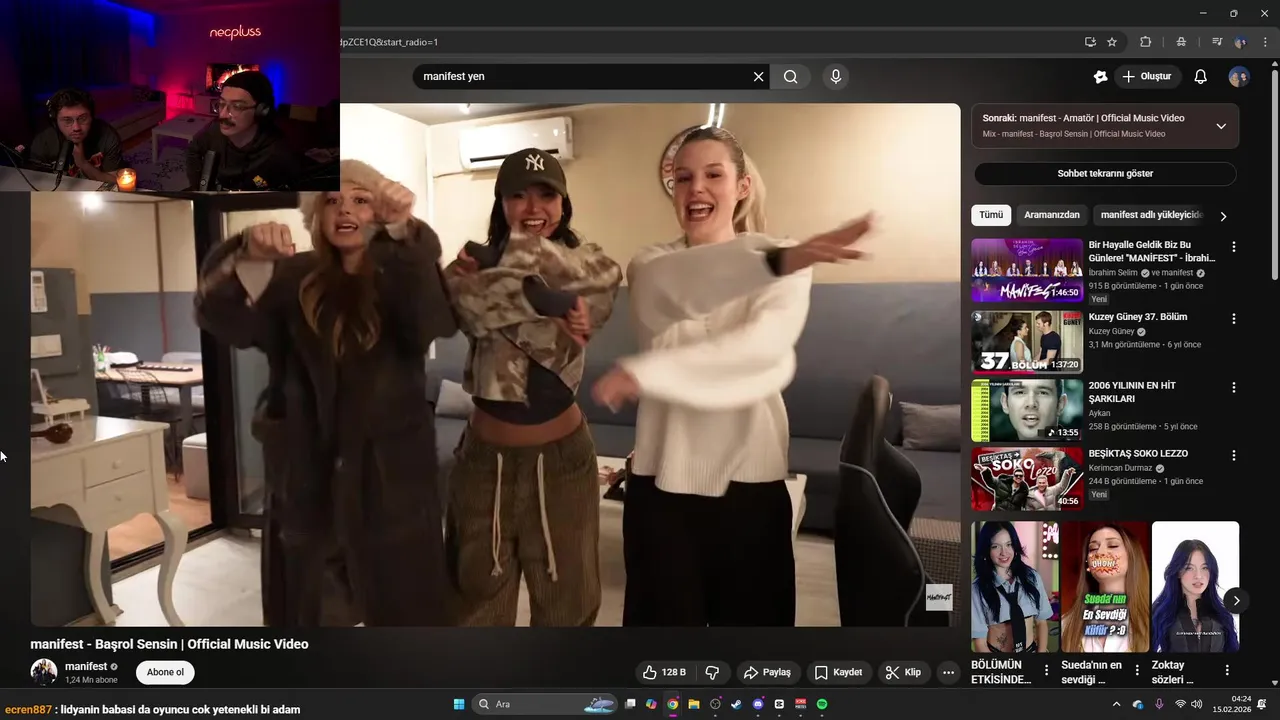
Task: Click the 1,24 Mn abone text
Action: pos(91,680)
